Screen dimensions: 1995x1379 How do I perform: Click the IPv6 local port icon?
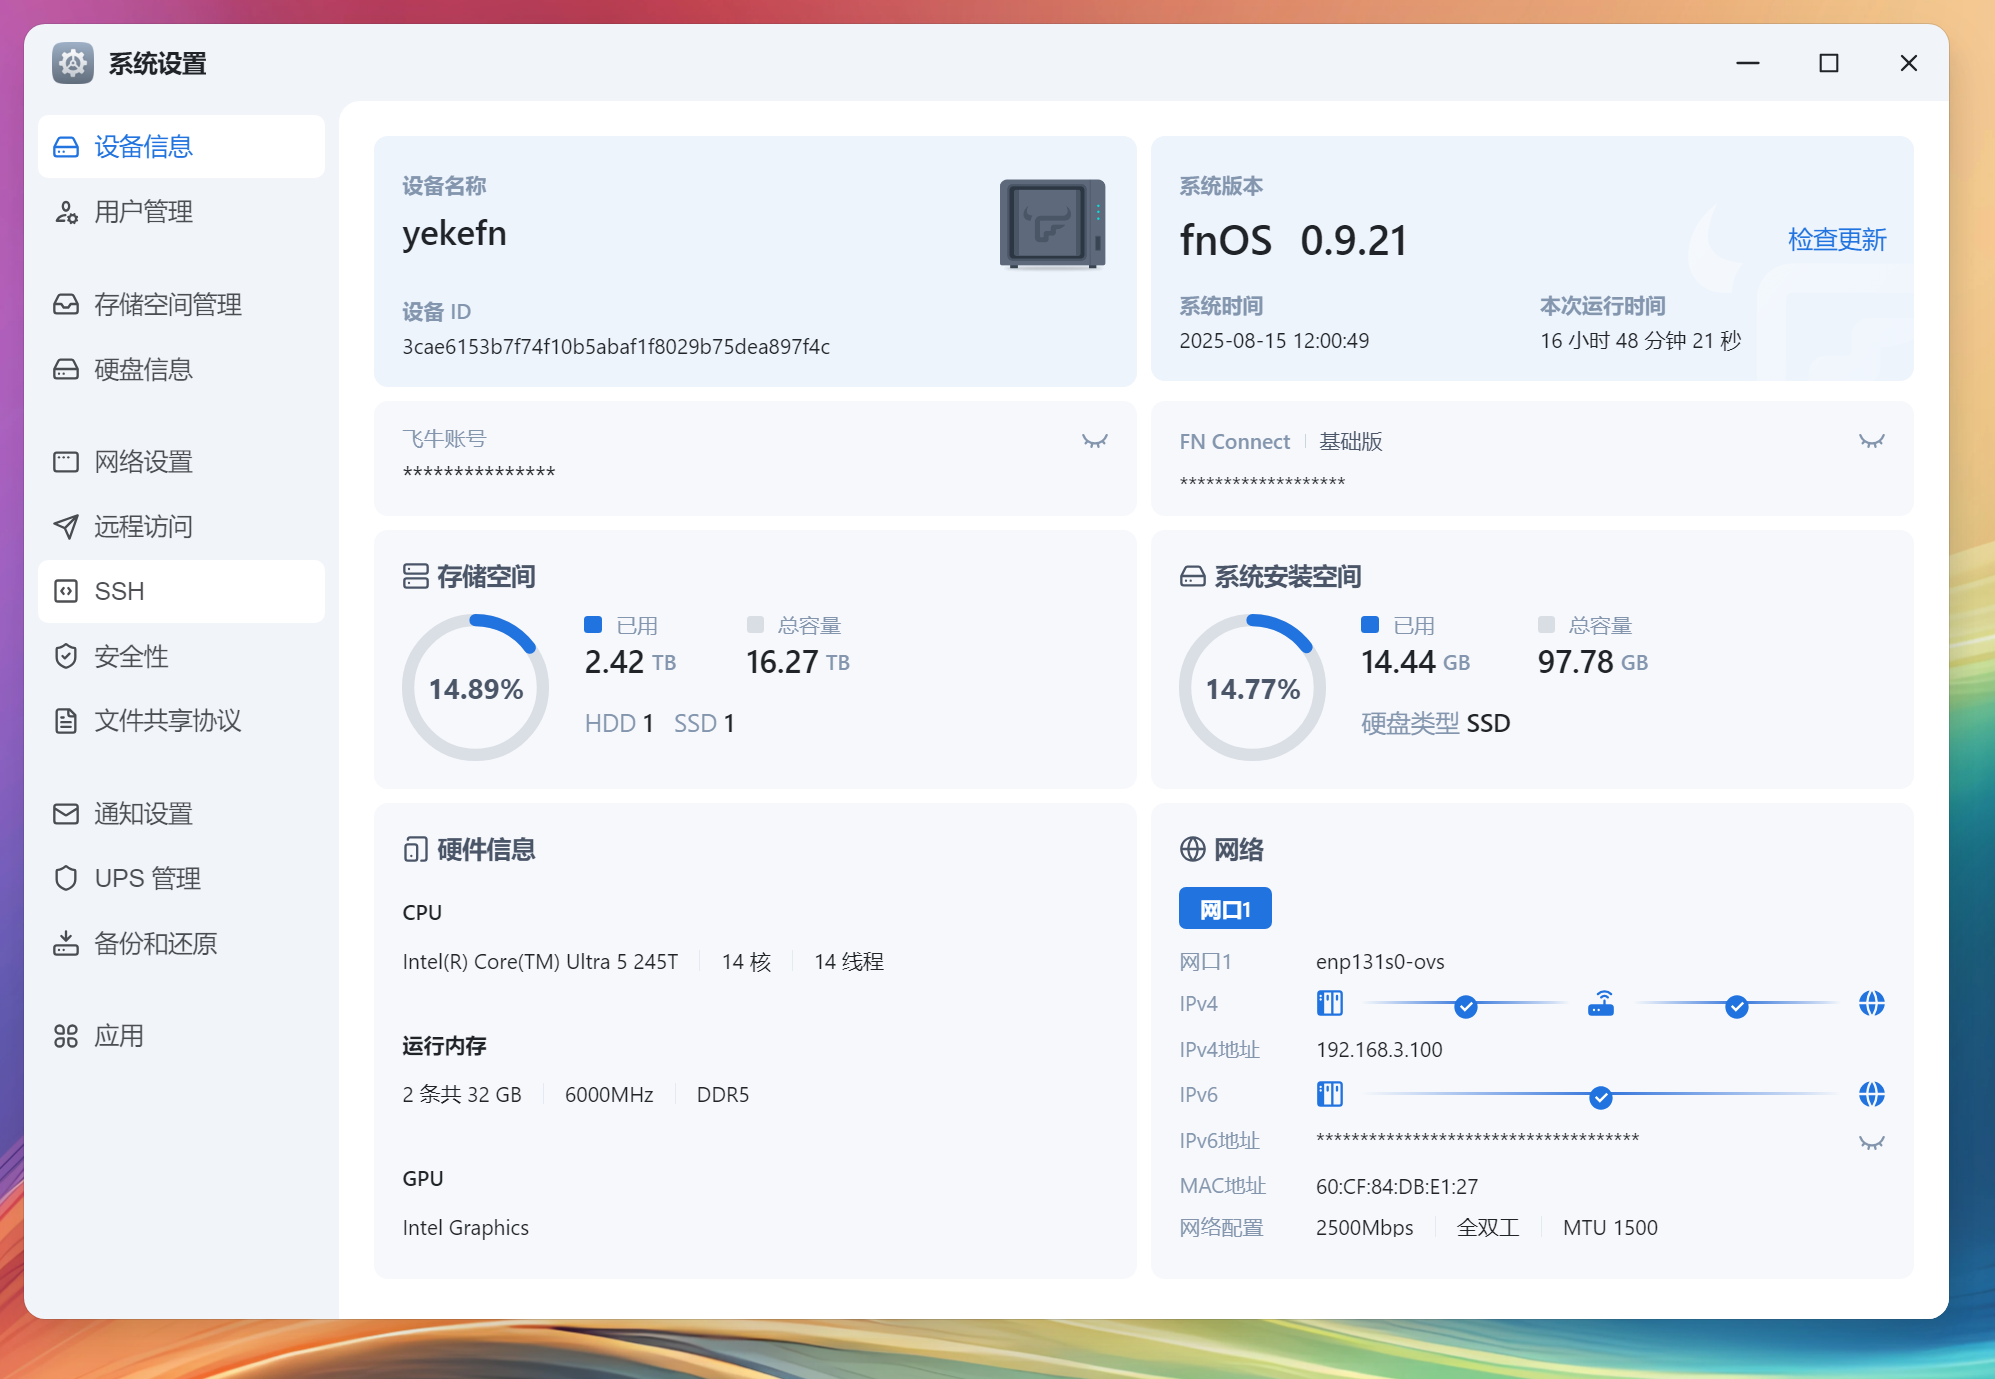(1330, 1094)
